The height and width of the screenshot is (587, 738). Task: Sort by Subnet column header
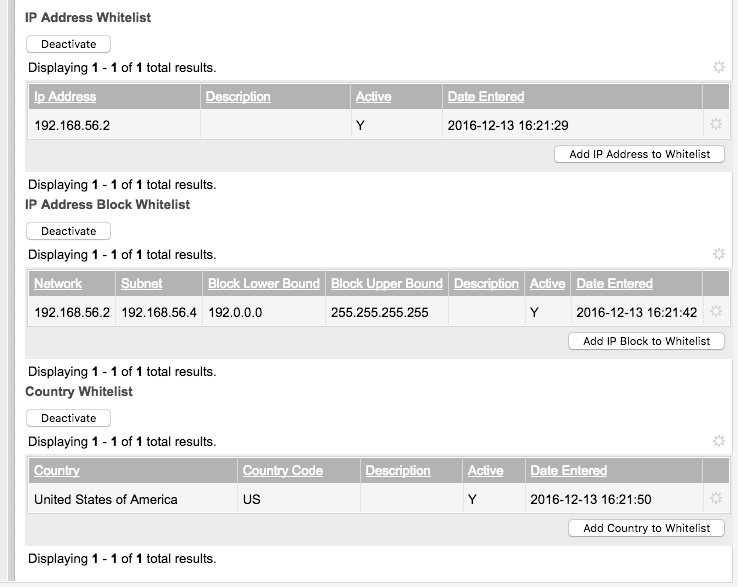coord(142,283)
